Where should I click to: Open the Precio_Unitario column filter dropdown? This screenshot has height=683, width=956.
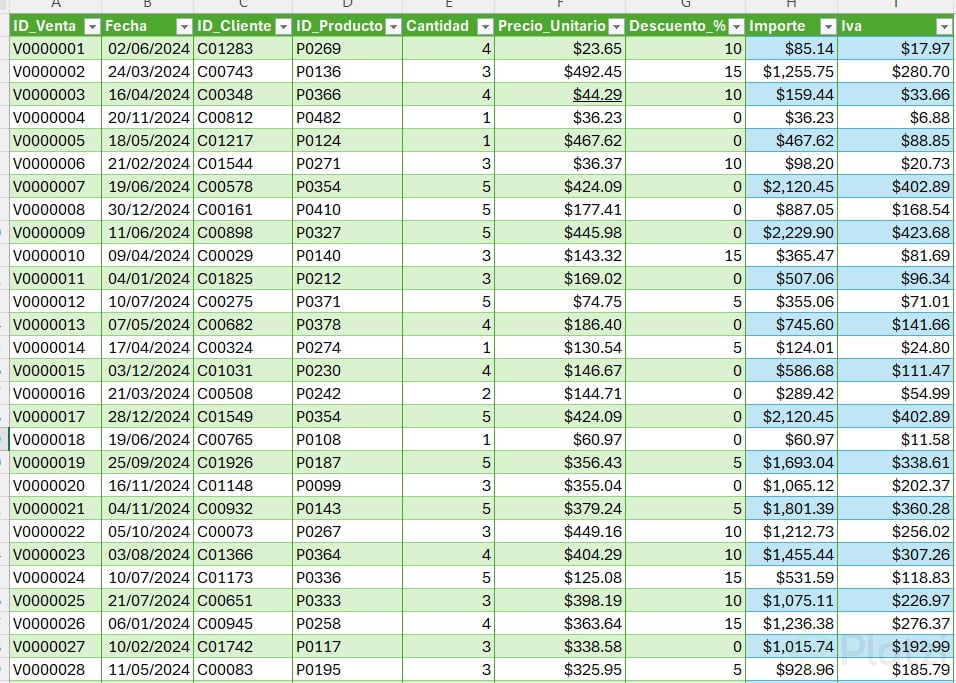pos(616,26)
